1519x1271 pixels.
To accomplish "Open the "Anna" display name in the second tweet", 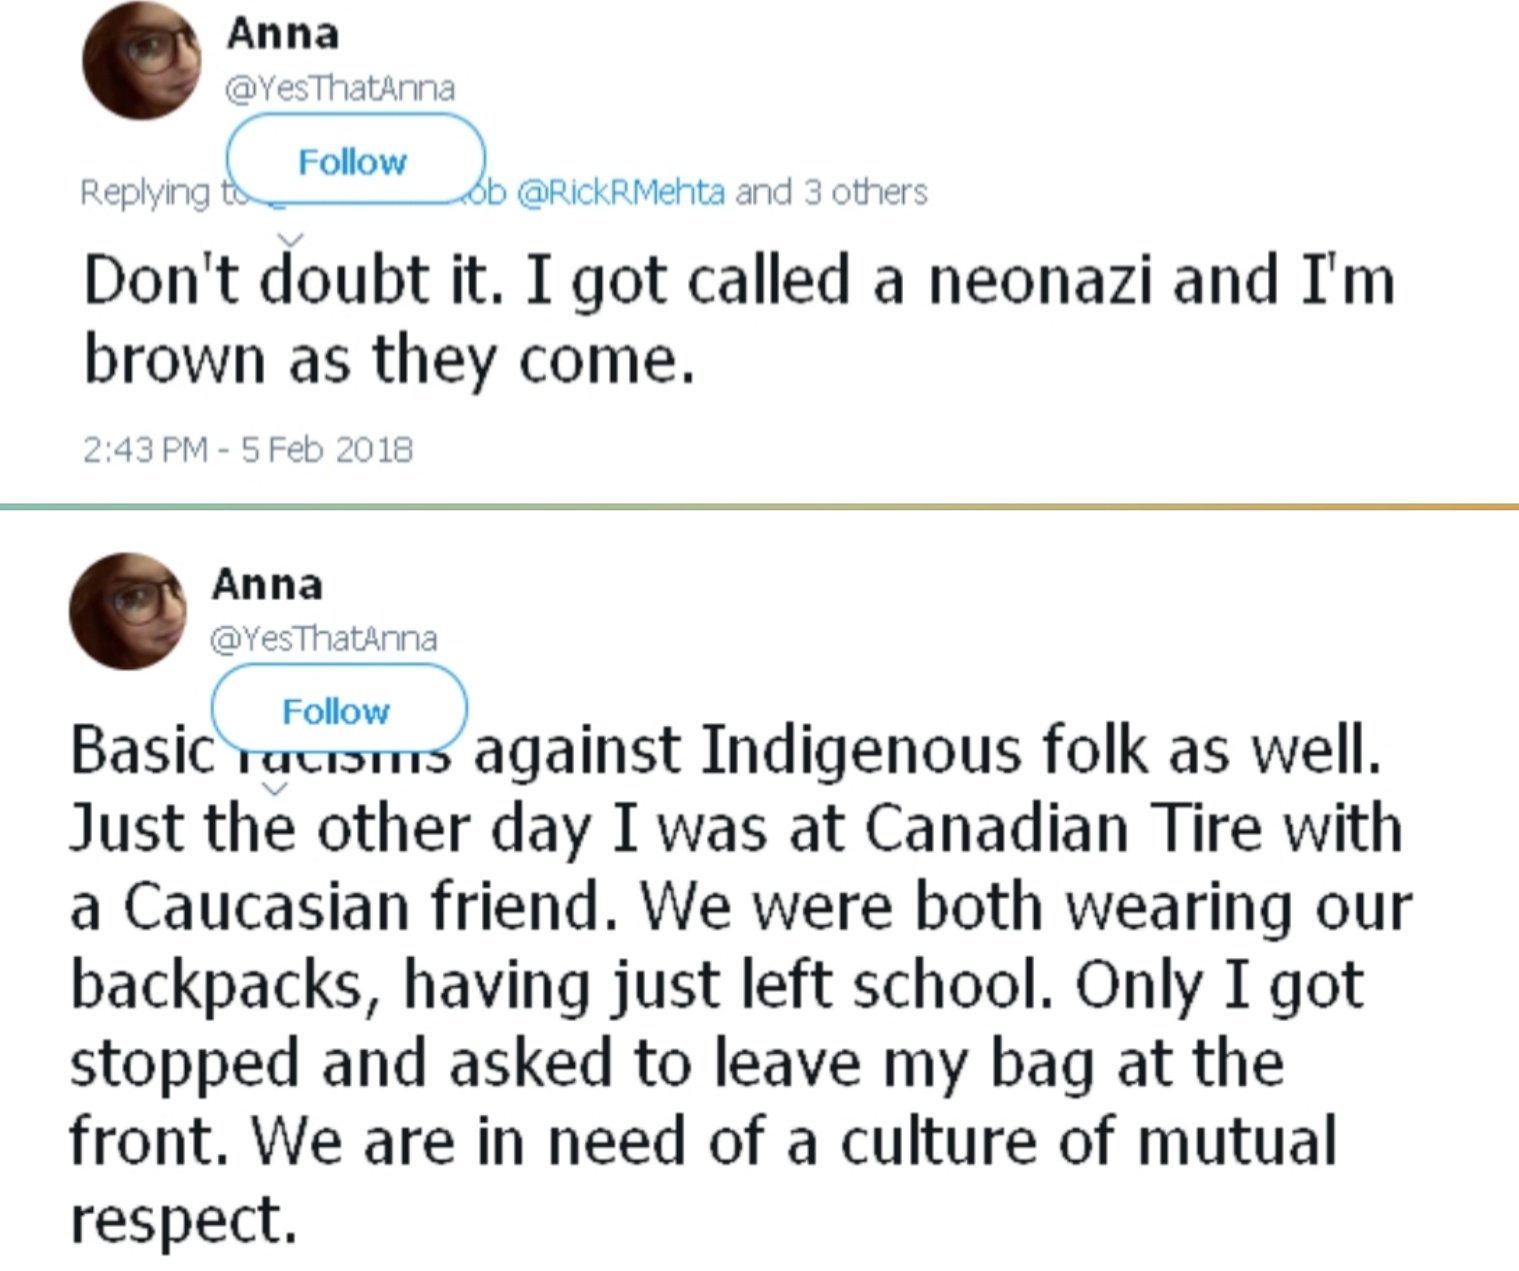I will pyautogui.click(x=267, y=584).
